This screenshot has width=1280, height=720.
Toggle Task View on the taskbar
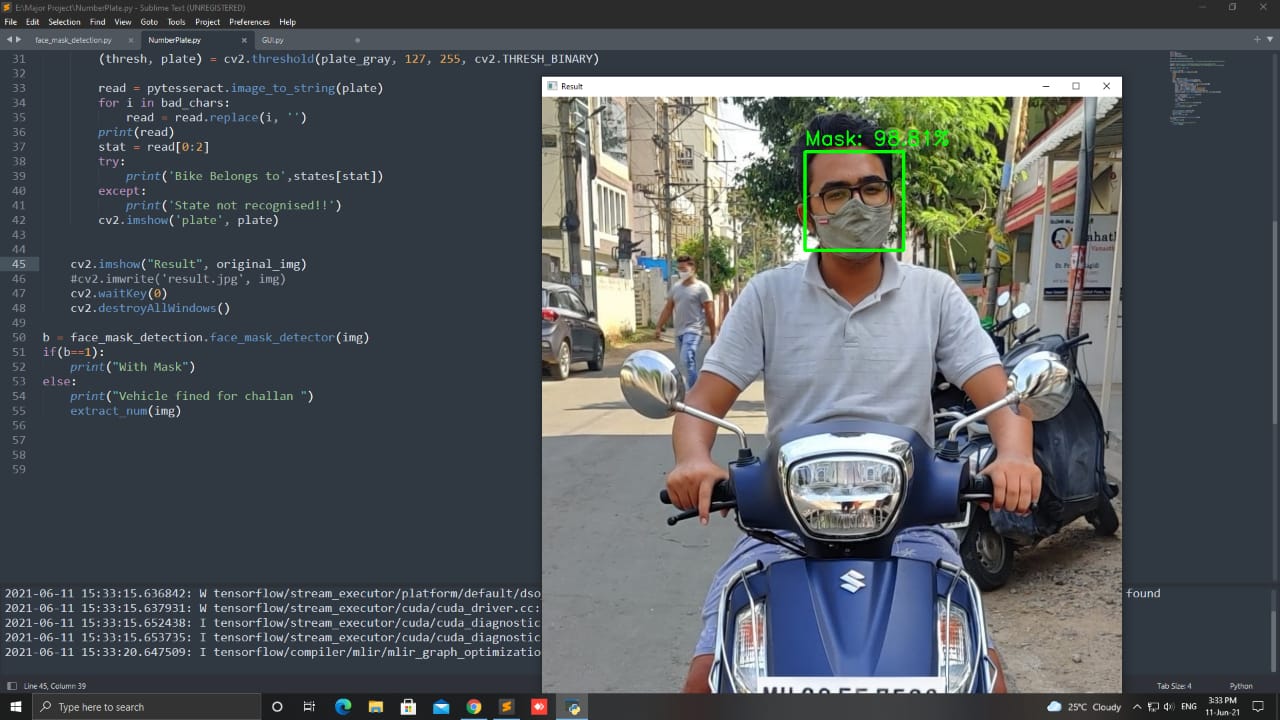pyautogui.click(x=310, y=707)
